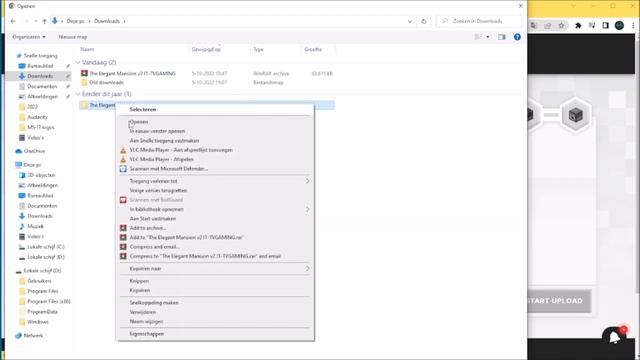Click cube hexagon icon on browser page
The image size is (640, 360).
pyautogui.click(x=575, y=115)
